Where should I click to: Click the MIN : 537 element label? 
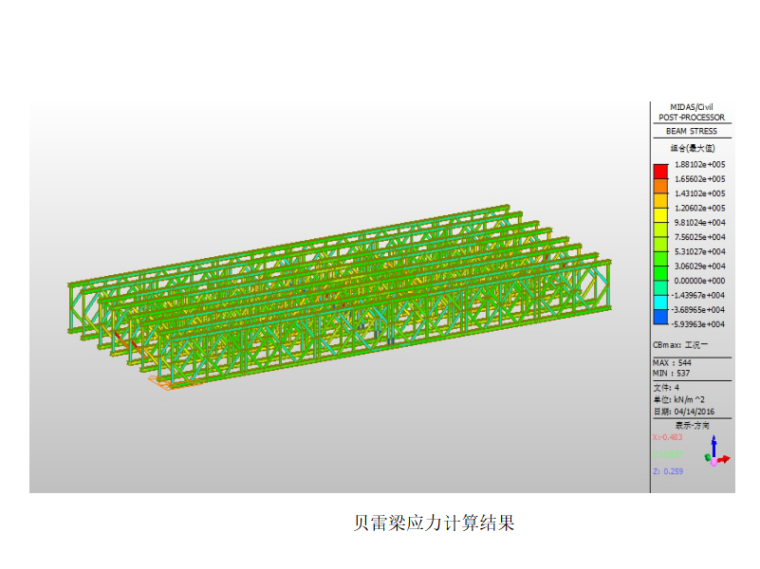pyautogui.click(x=671, y=373)
